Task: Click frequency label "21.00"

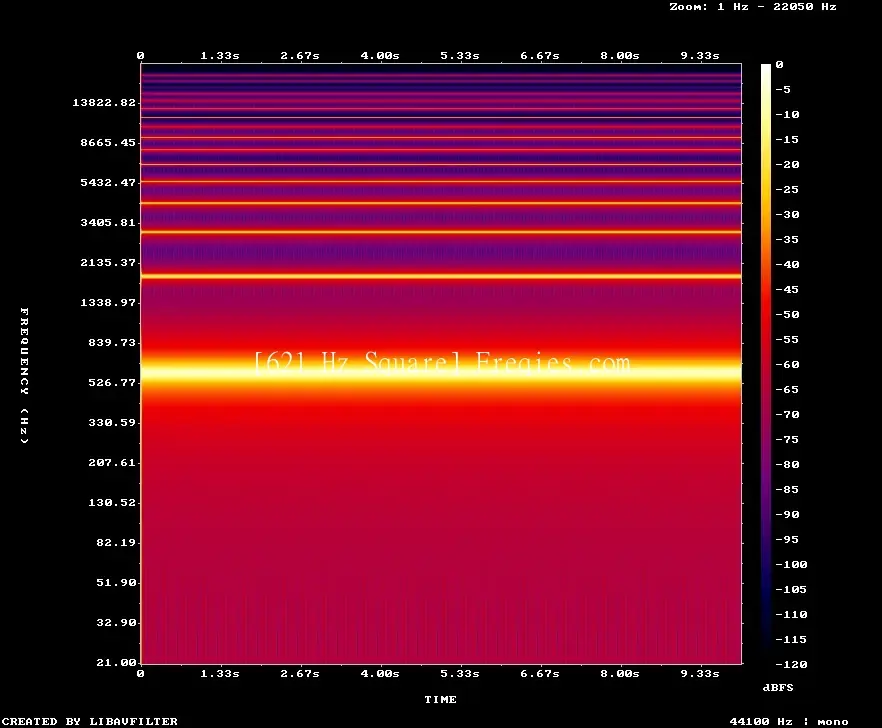Action: 116,662
